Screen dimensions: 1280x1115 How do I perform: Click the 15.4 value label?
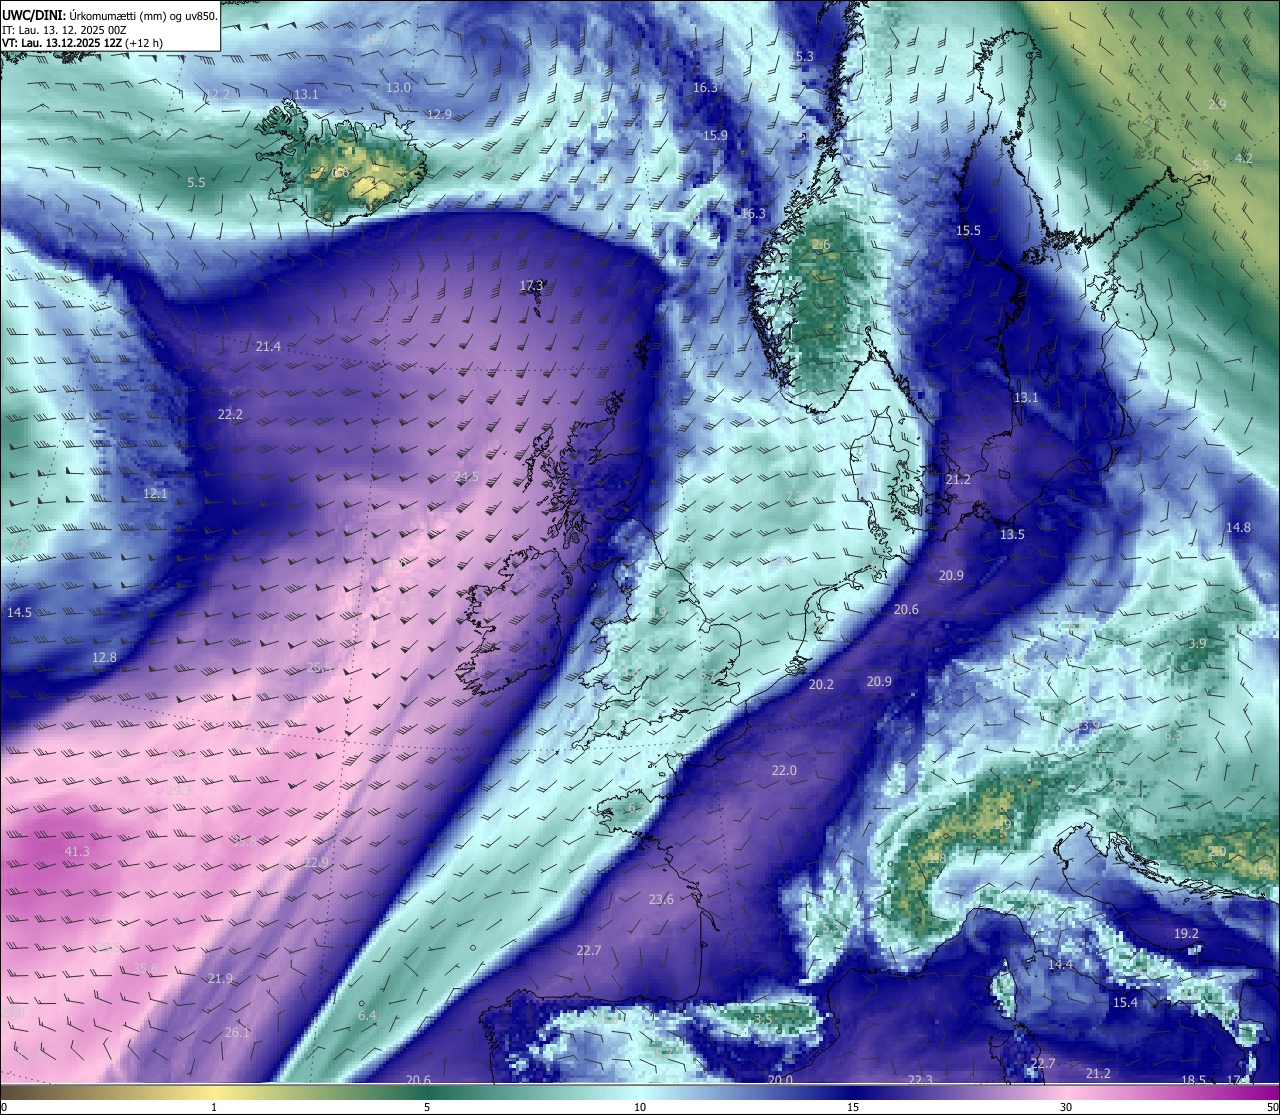point(1125,1002)
